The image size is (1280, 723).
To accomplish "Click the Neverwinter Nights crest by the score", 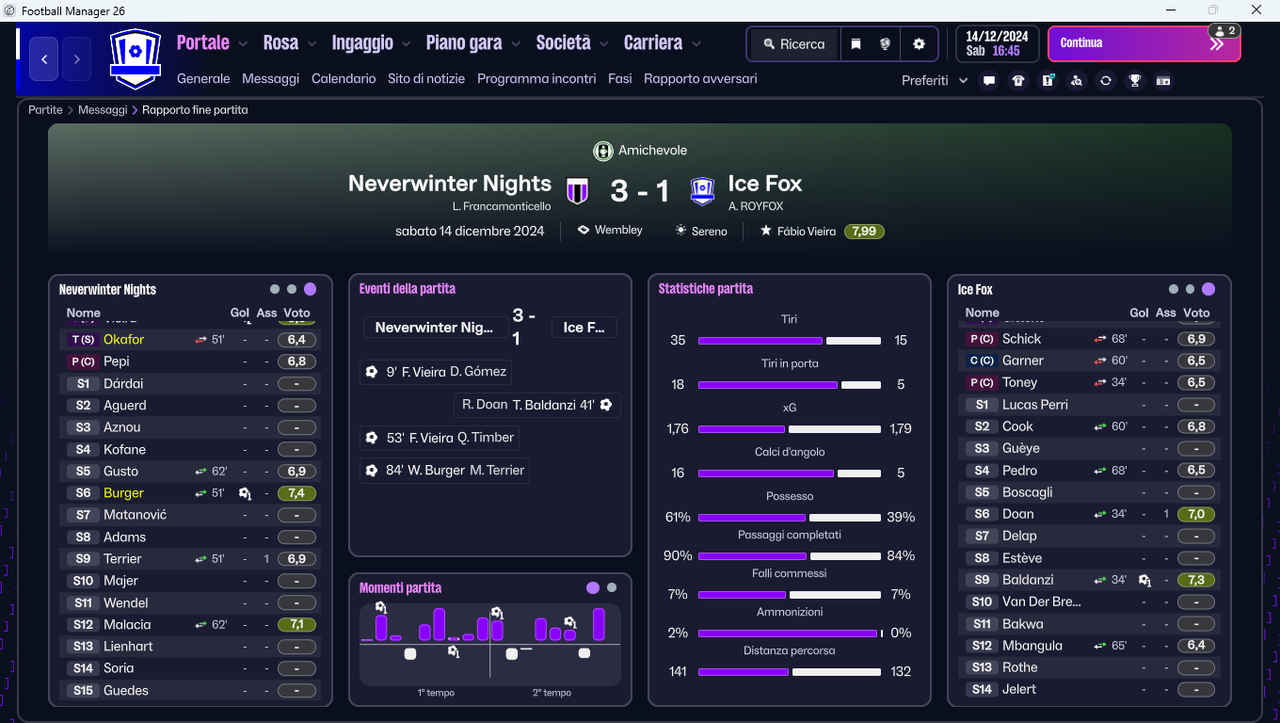I will 577,190.
